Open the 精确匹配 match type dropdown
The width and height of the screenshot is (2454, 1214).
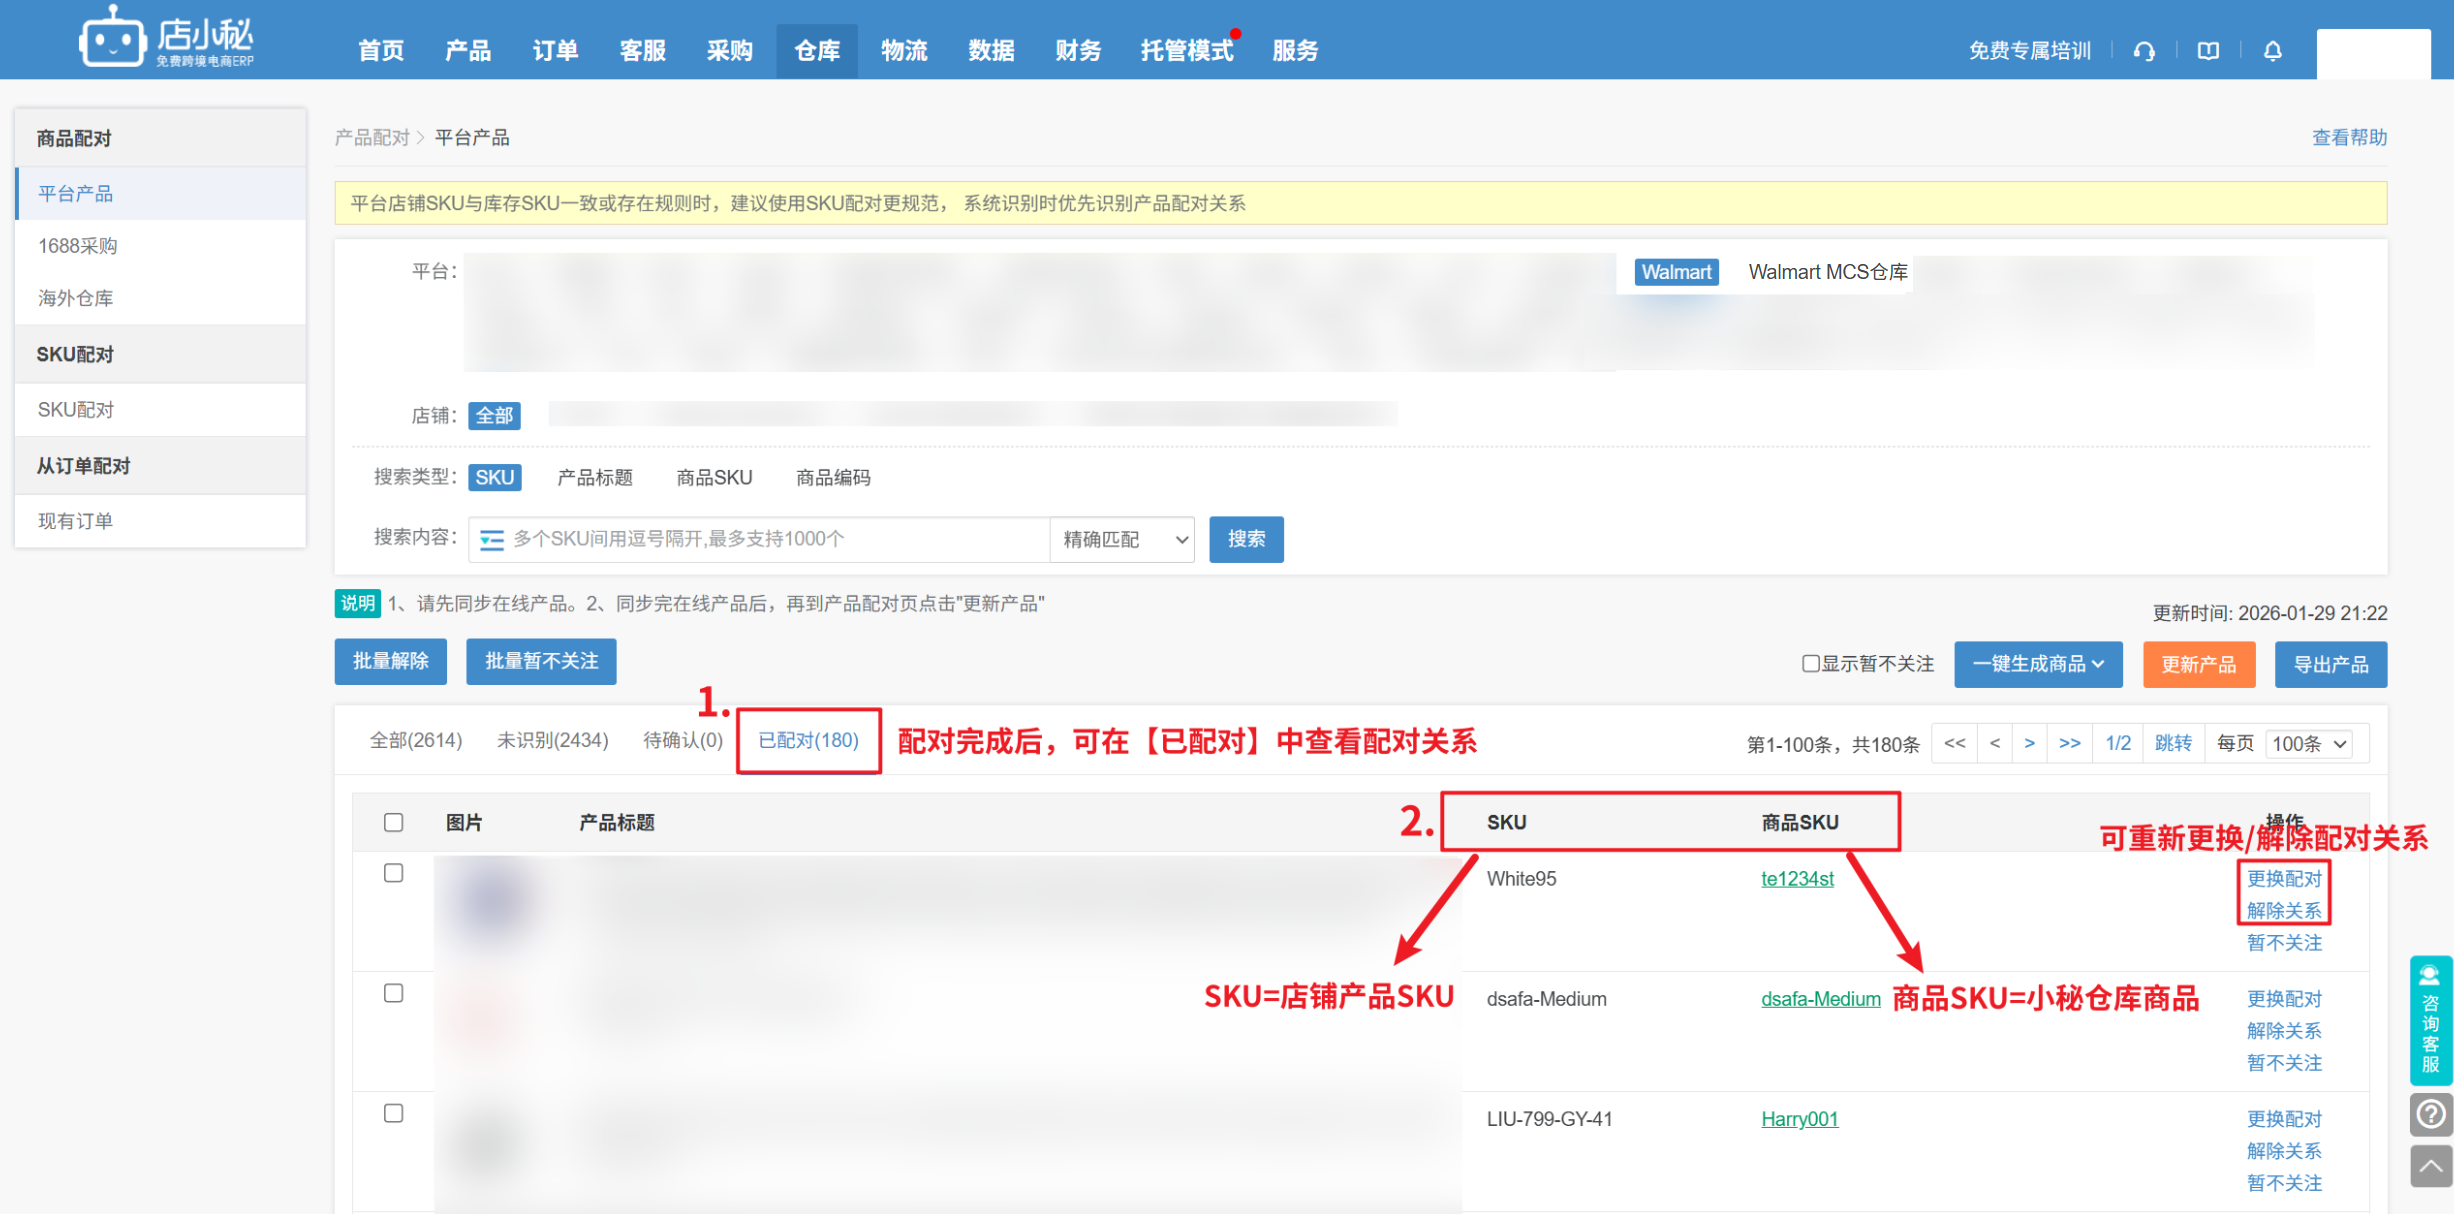pyautogui.click(x=1123, y=540)
